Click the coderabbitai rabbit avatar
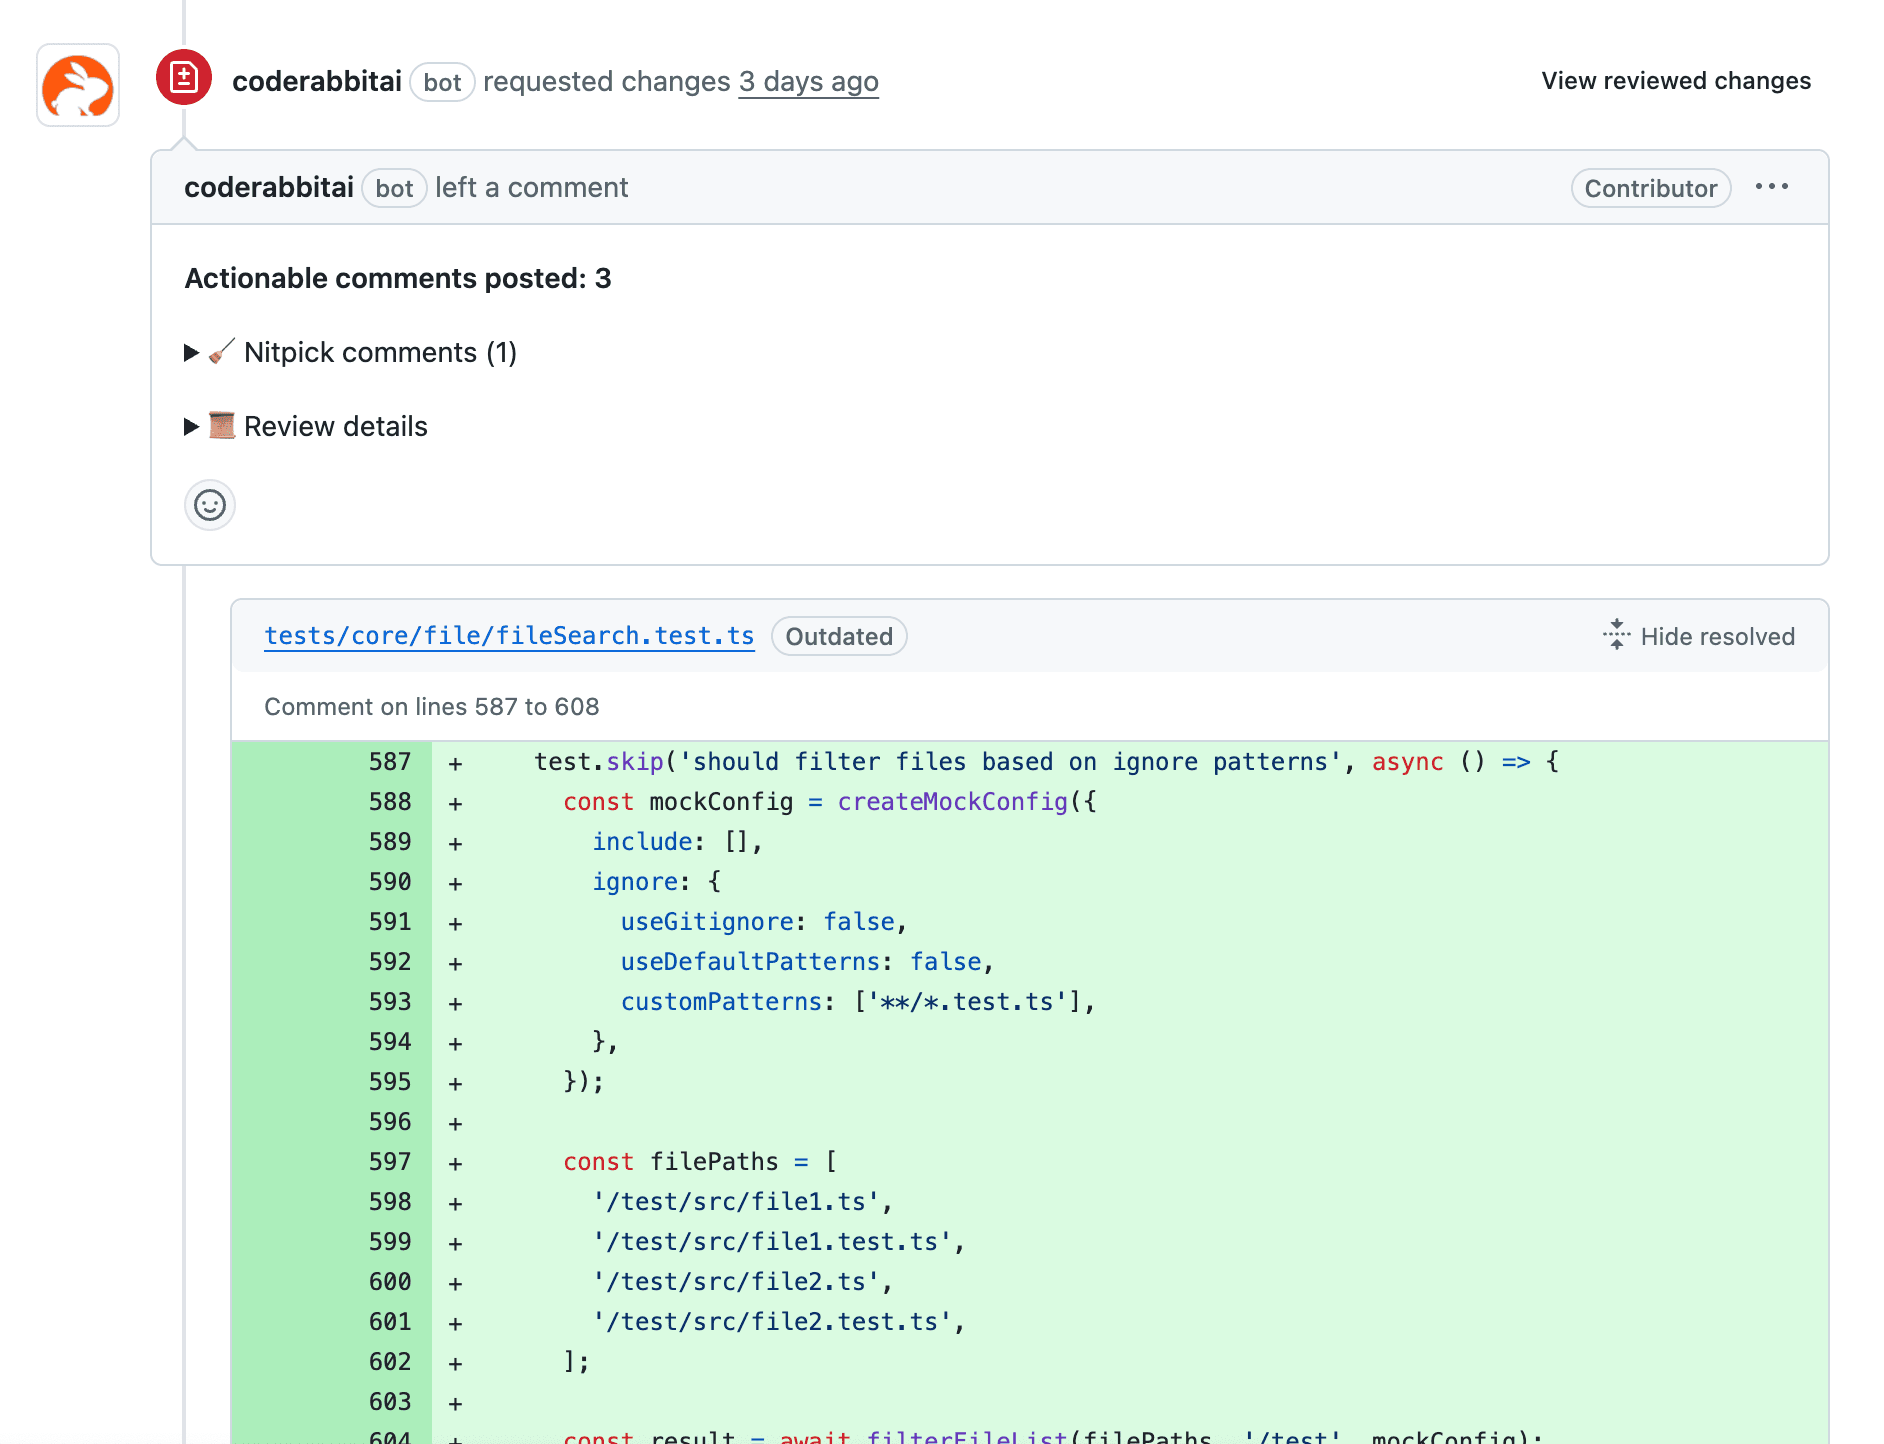The width and height of the screenshot is (1884, 1444). tap(77, 86)
